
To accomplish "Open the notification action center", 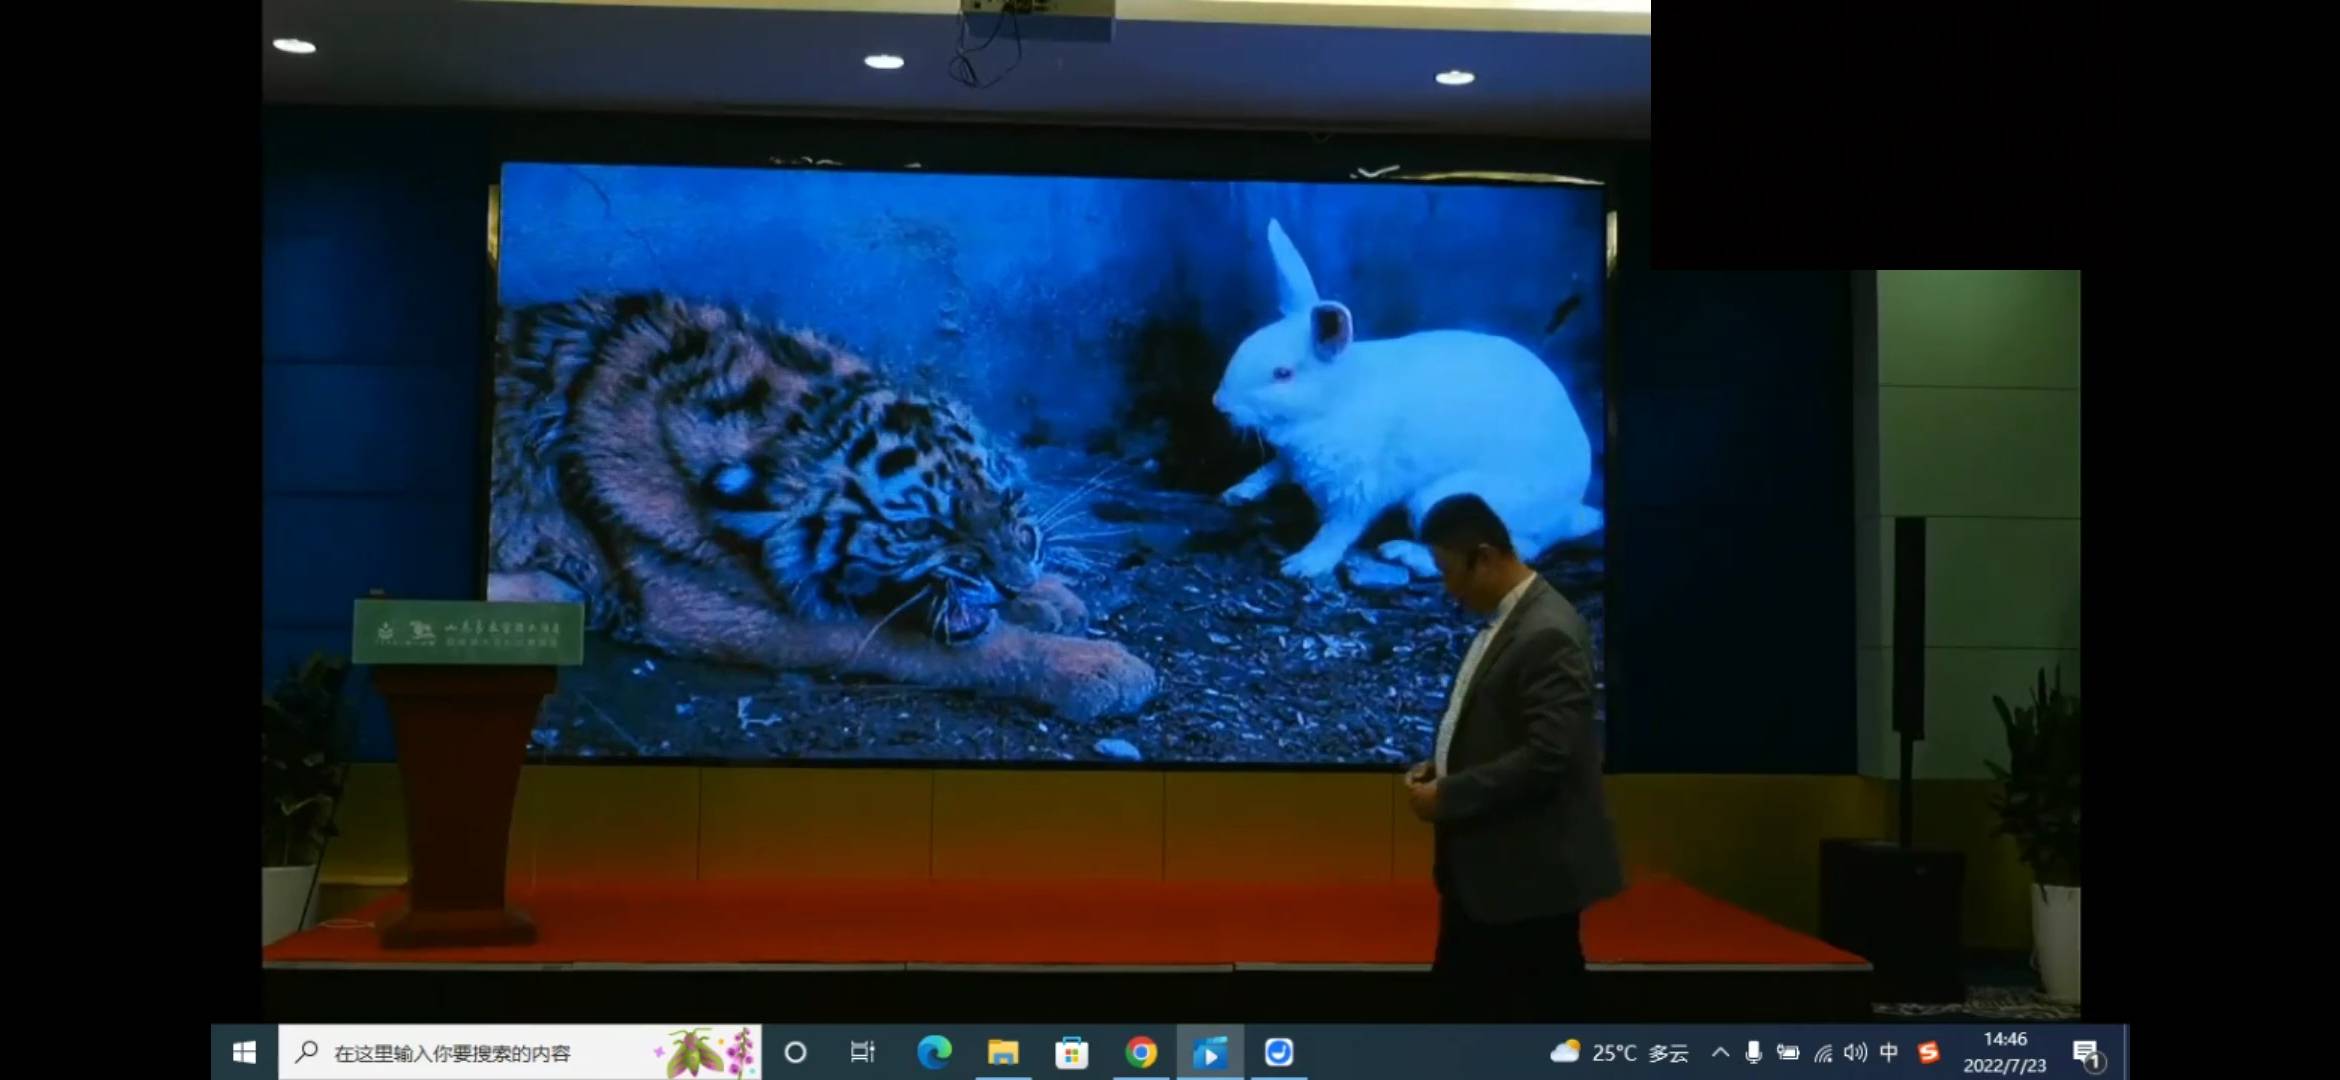I will coord(2086,1053).
